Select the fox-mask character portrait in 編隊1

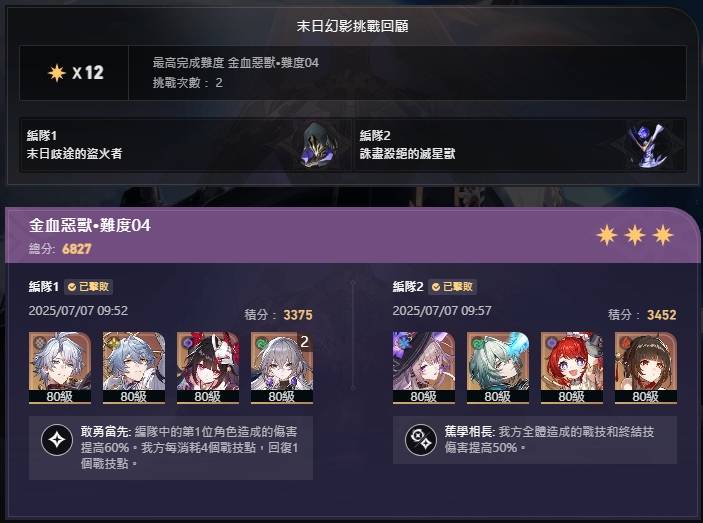coord(208,368)
